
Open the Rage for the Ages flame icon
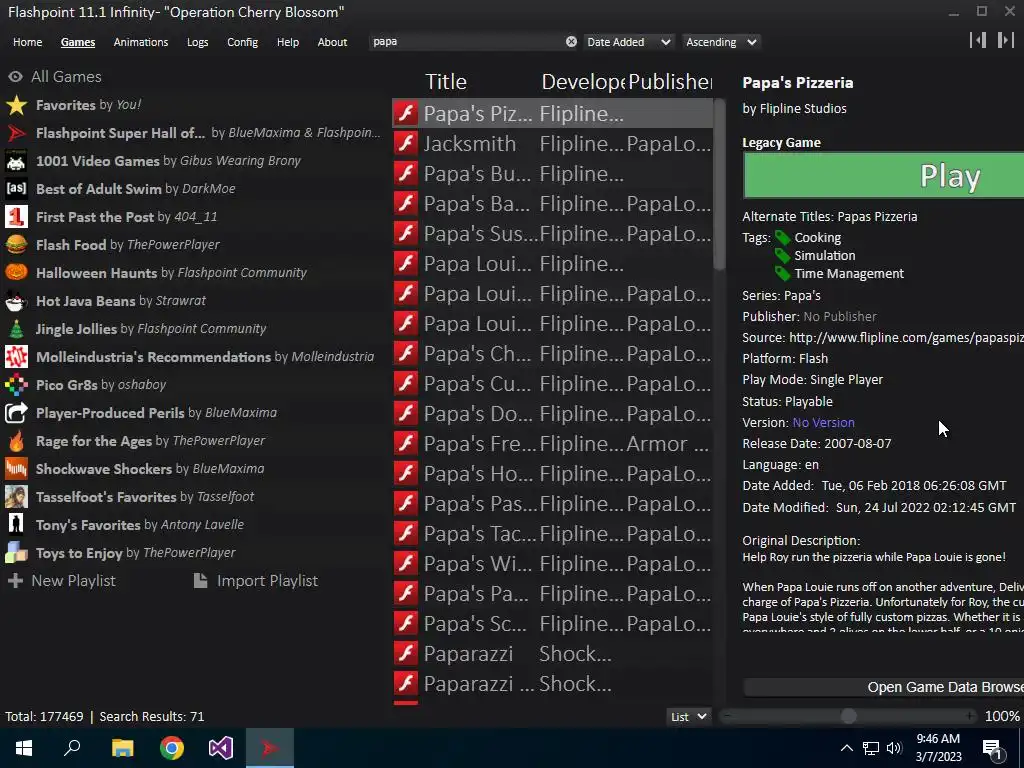click(16, 441)
